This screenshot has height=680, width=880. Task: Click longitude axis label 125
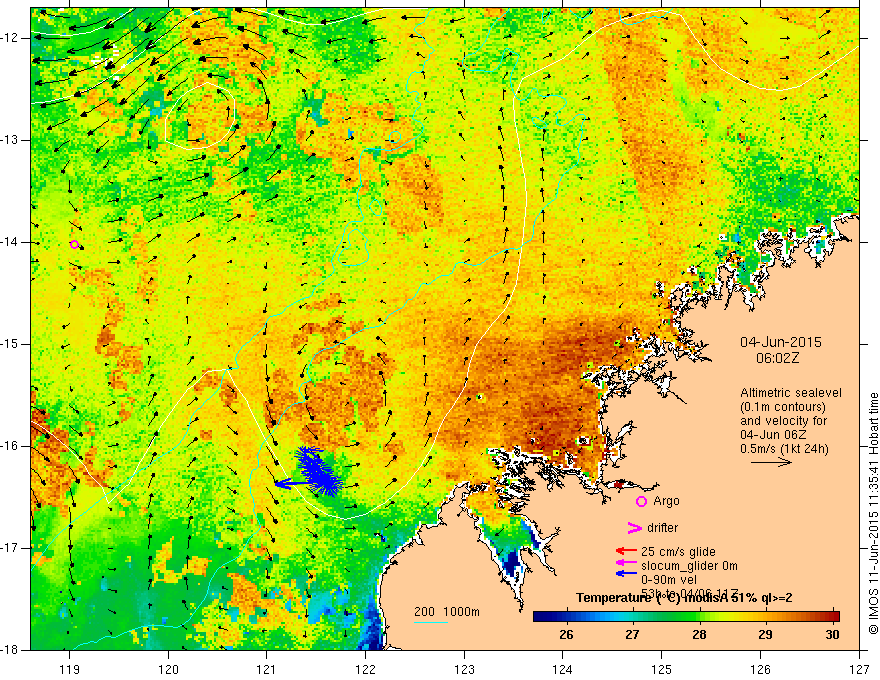click(x=662, y=669)
